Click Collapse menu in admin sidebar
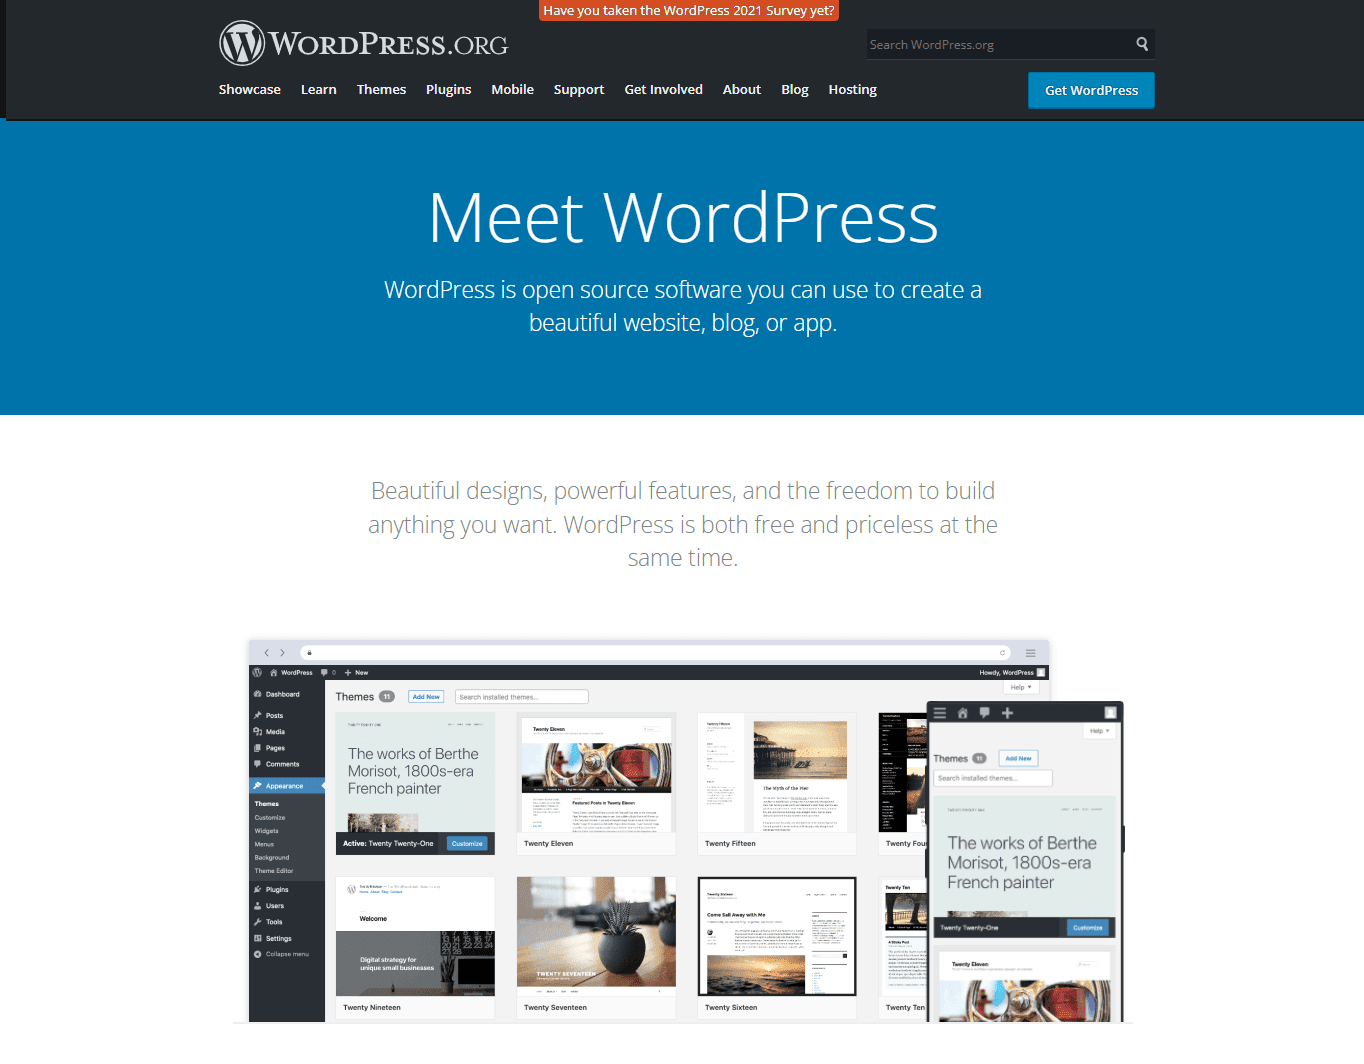Image resolution: width=1364 pixels, height=1064 pixels. coord(286,954)
